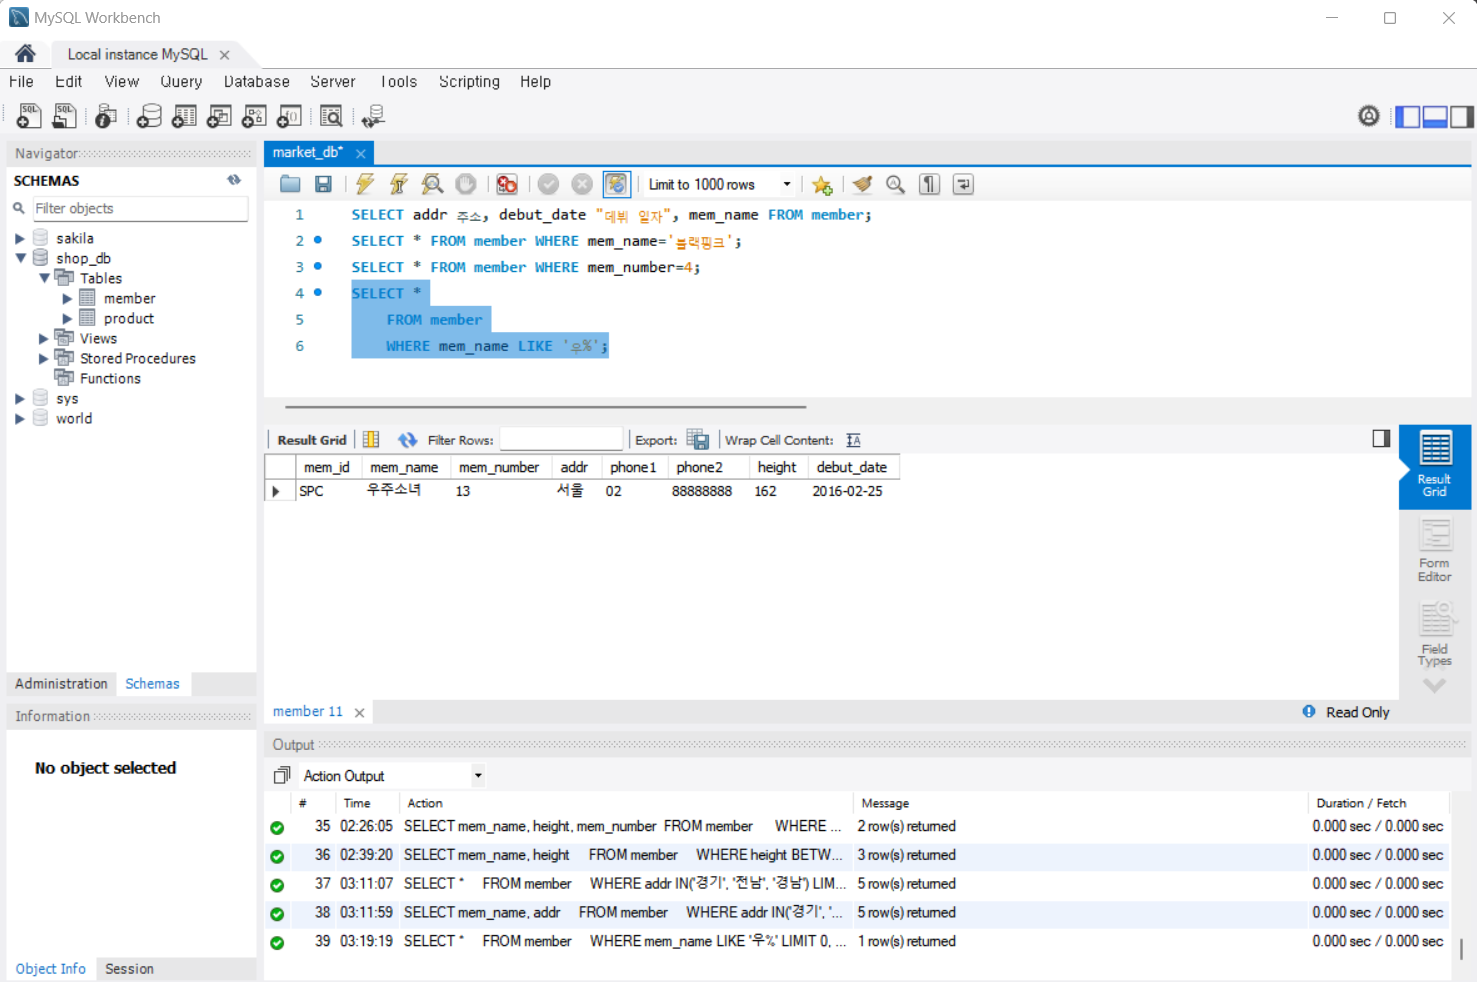Toggle the right sidebar panel visibility

click(x=1462, y=117)
